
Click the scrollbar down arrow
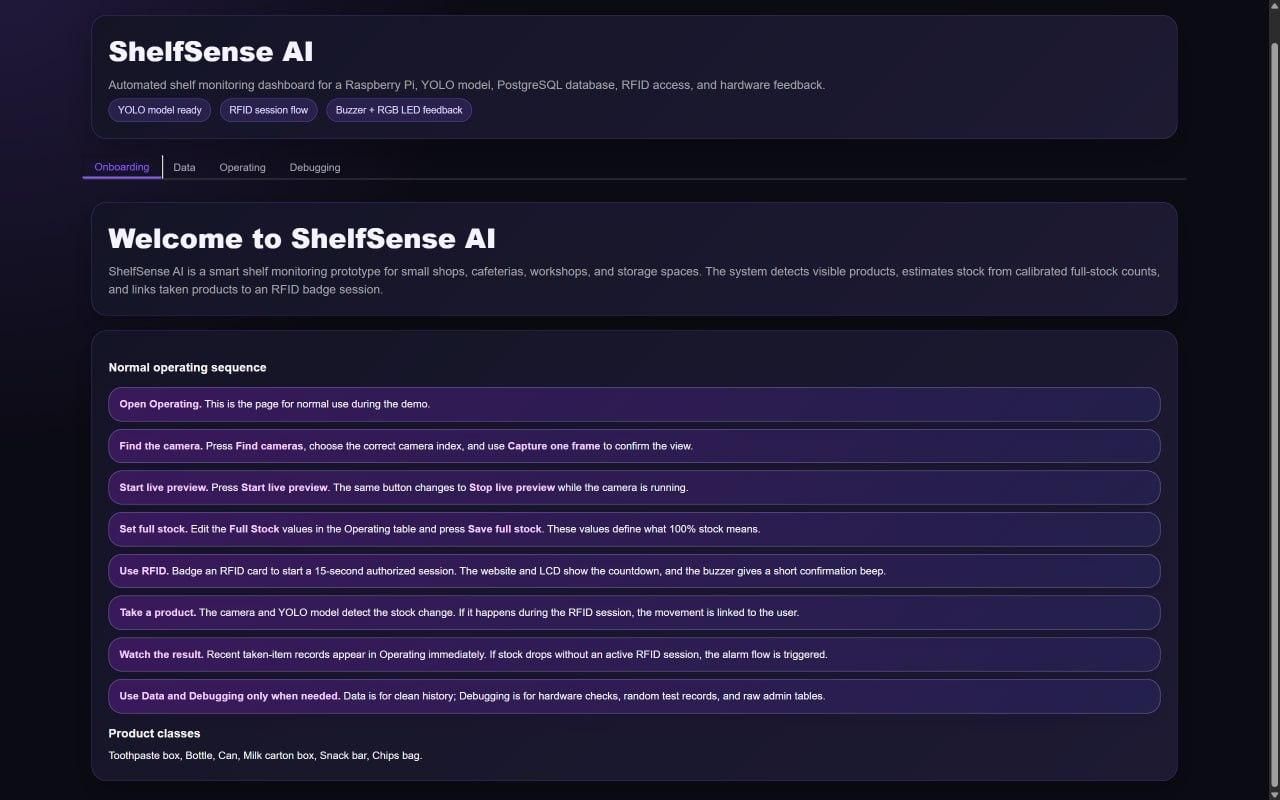pos(1273,793)
